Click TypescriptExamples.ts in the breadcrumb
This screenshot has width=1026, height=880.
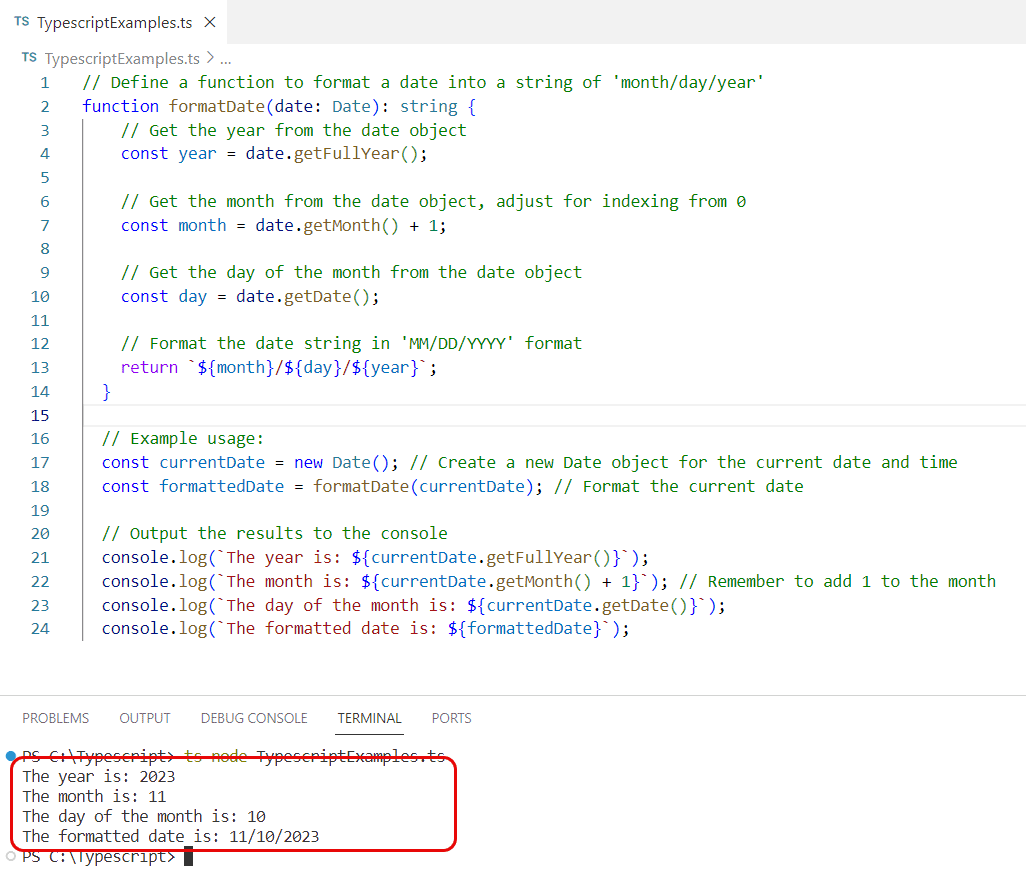(x=122, y=59)
